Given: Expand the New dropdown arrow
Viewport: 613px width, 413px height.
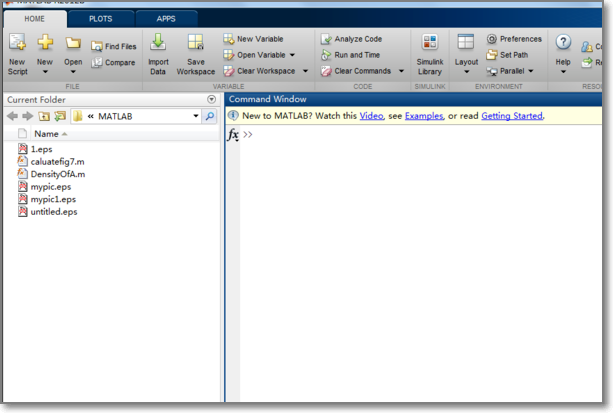Looking at the screenshot, I should coord(45,72).
